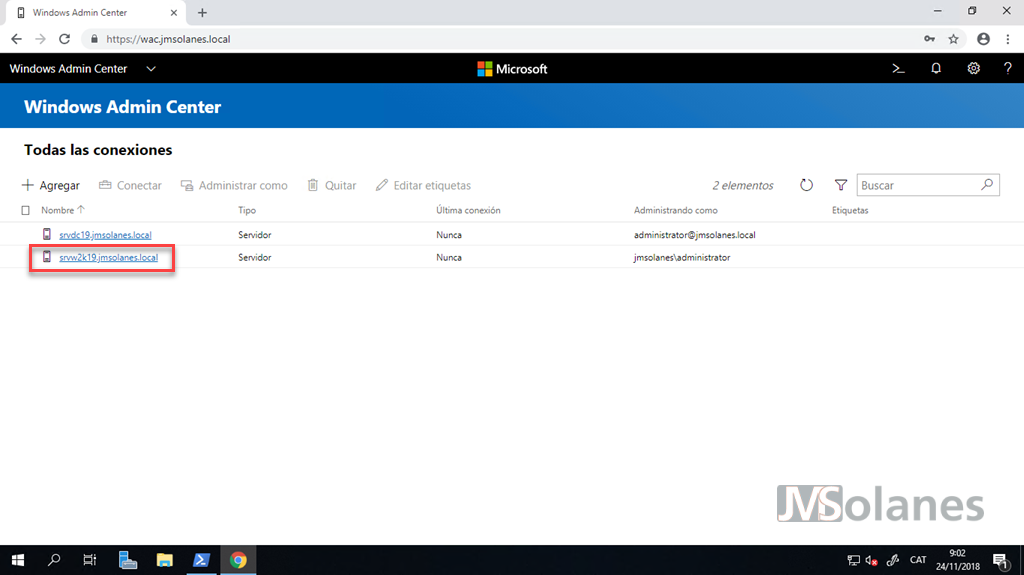Open the srvdc19.jmsolanes.local link

point(105,235)
